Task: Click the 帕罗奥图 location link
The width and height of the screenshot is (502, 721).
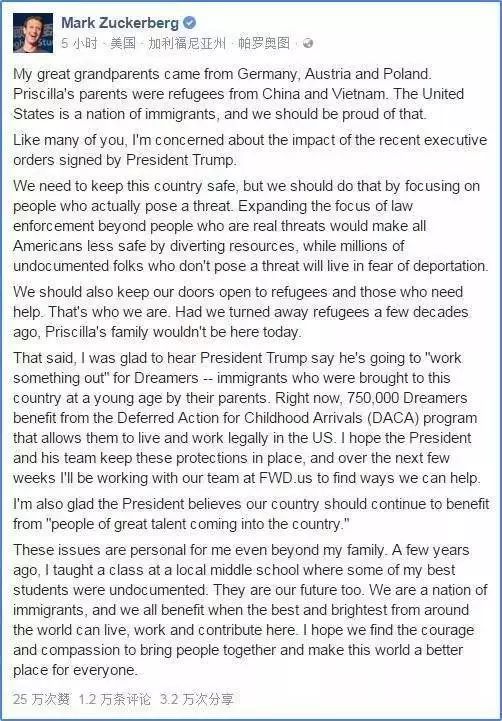Action: tap(264, 44)
